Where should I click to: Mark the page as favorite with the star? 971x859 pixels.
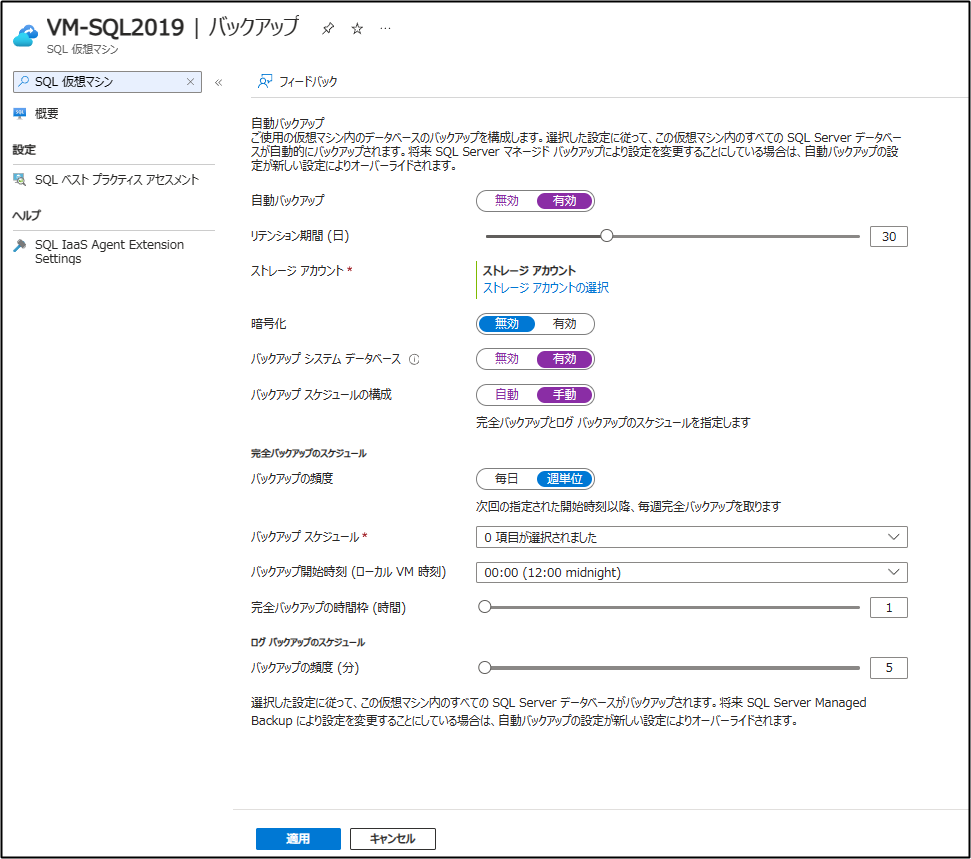(357, 28)
